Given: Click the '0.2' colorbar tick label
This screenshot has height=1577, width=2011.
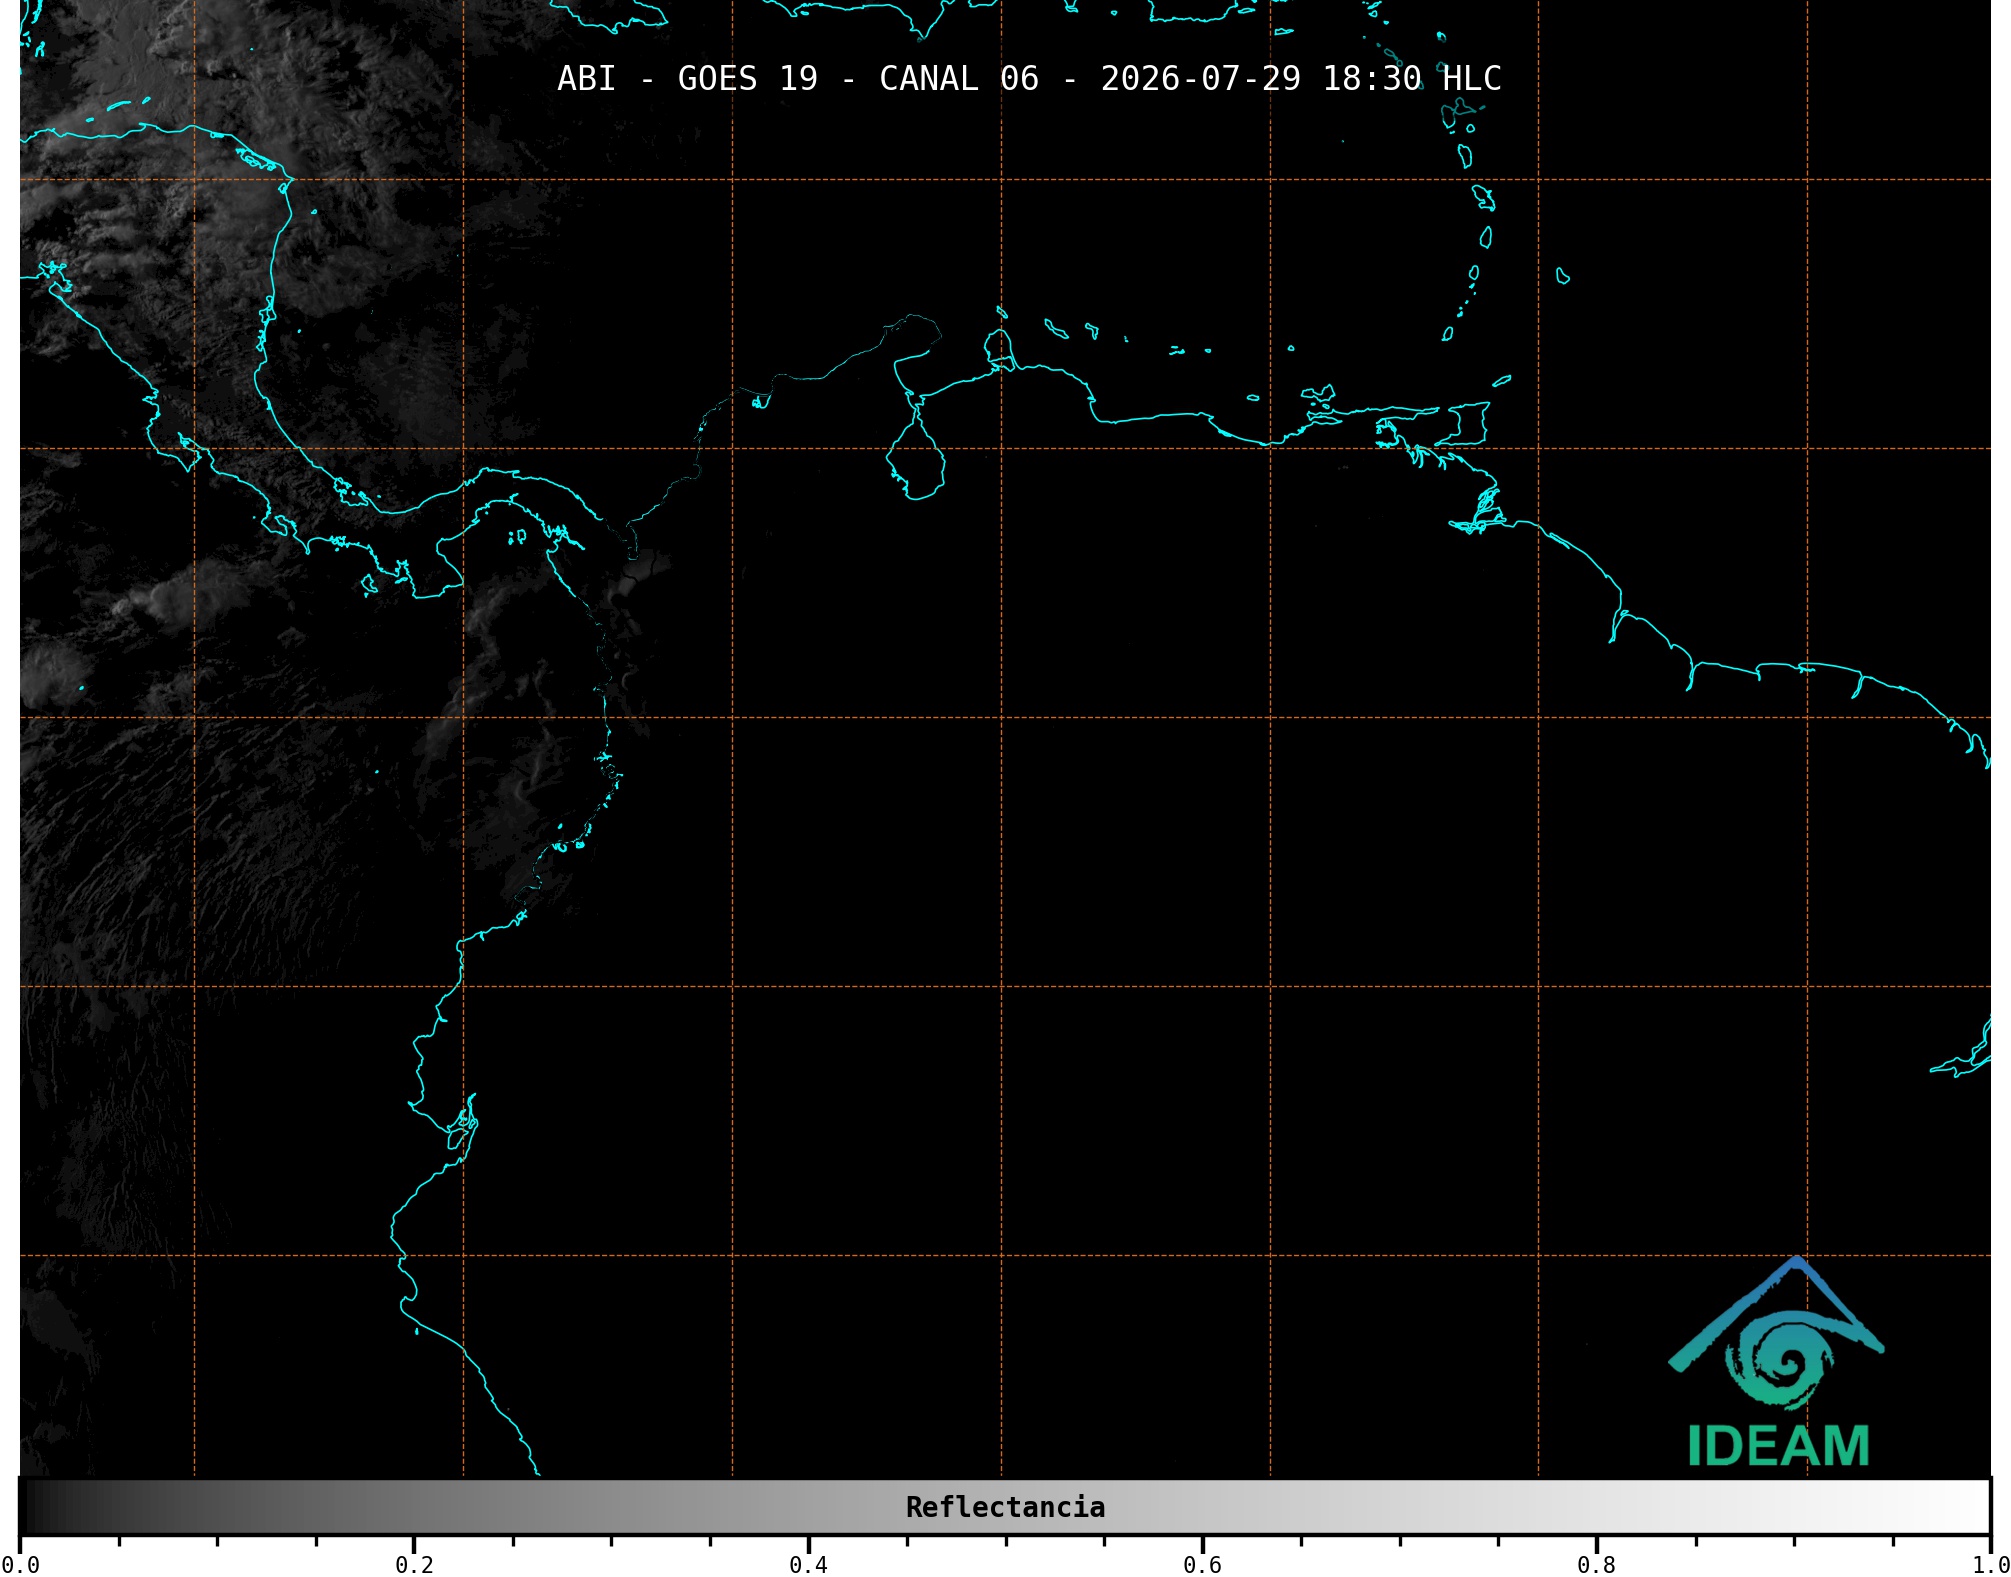Looking at the screenshot, I should pos(414,1564).
